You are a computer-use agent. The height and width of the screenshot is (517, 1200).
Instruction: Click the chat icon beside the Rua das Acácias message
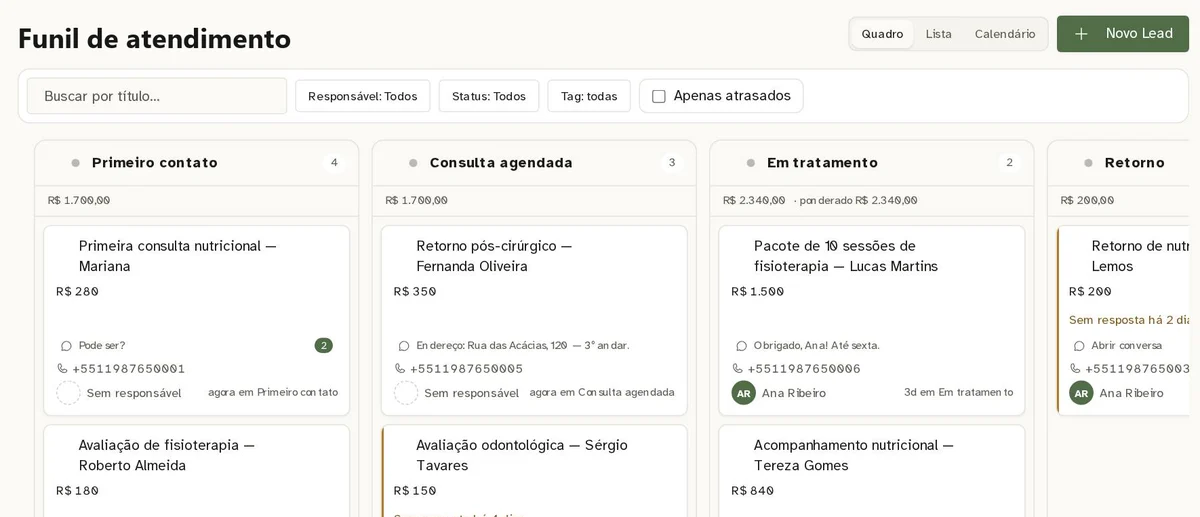click(x=404, y=346)
